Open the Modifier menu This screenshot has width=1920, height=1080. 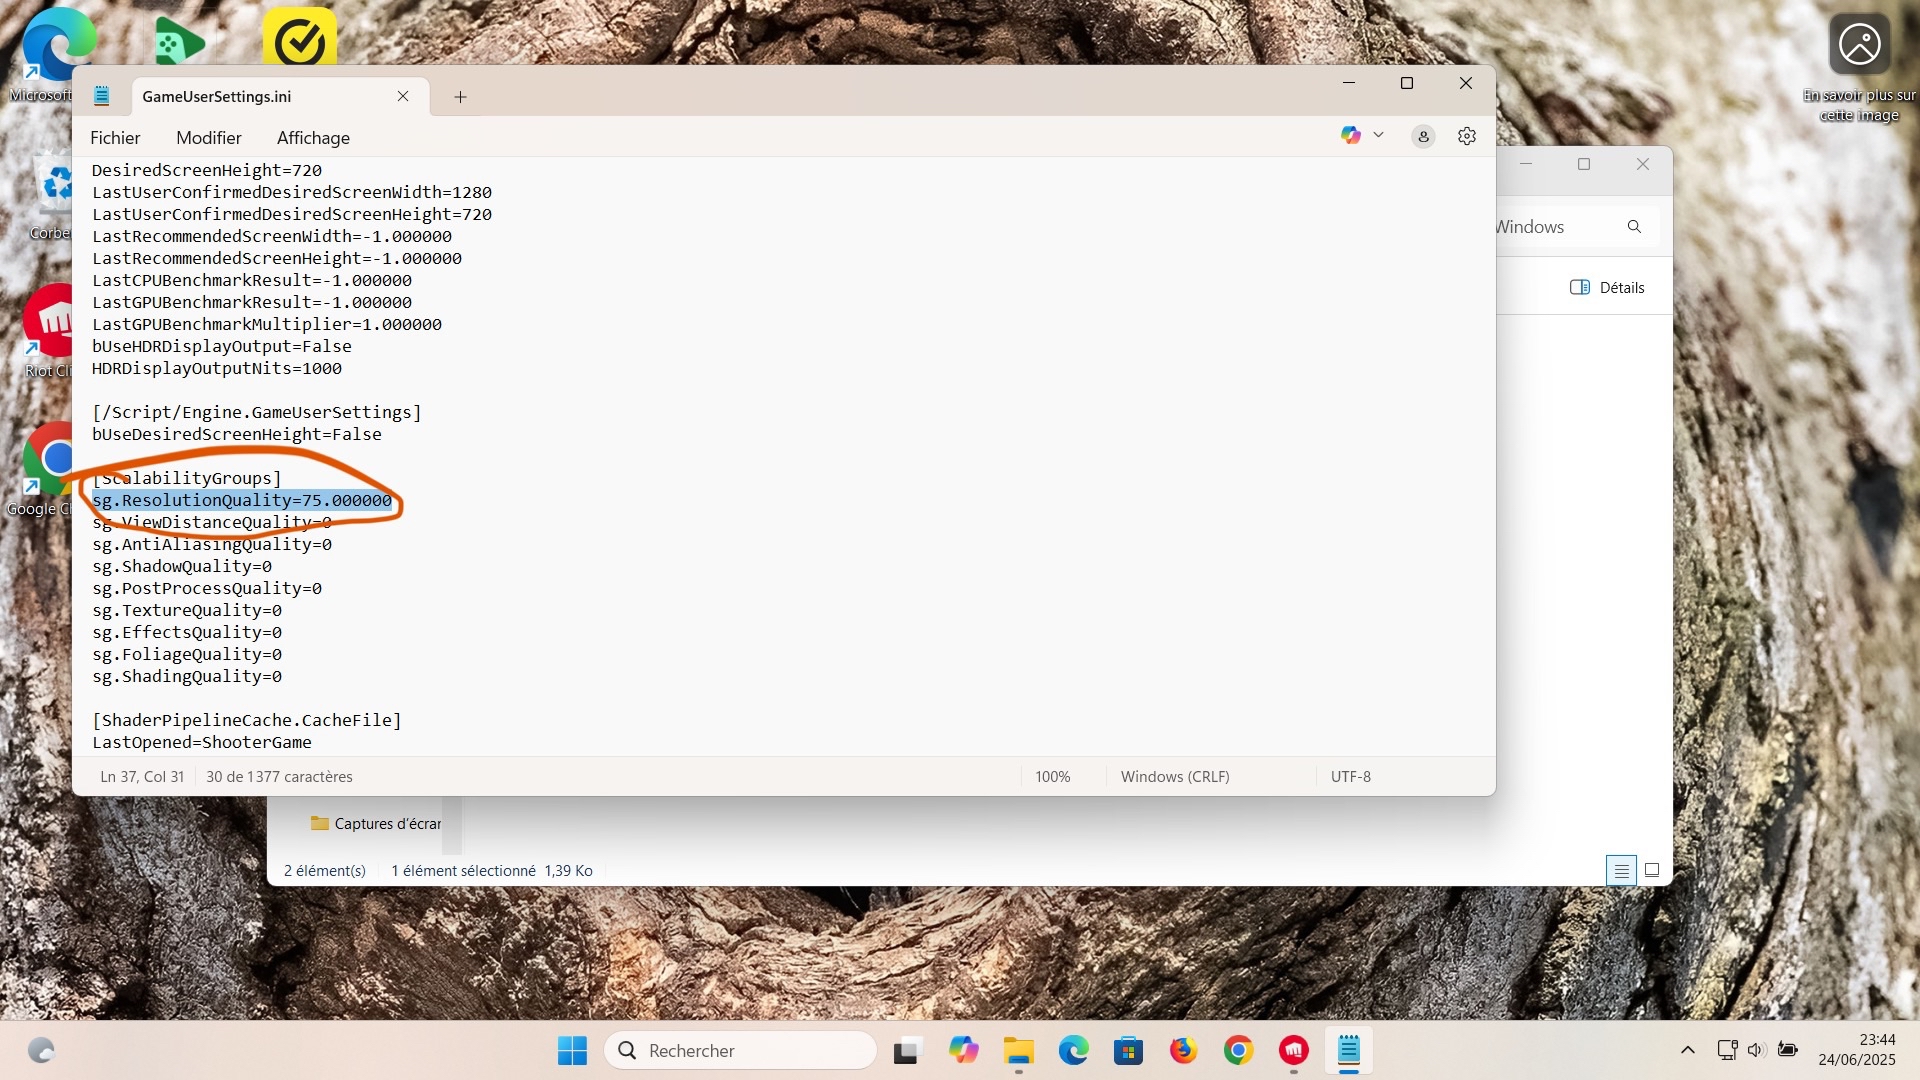coord(208,138)
